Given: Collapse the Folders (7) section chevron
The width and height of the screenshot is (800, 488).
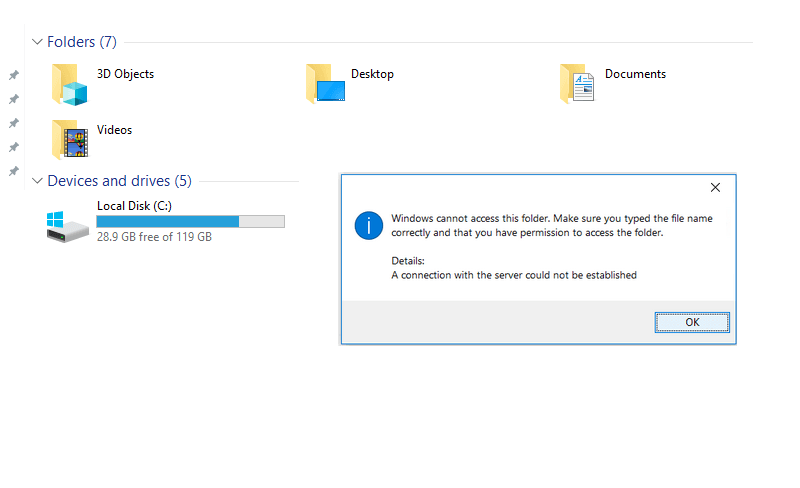Looking at the screenshot, I should point(37,42).
